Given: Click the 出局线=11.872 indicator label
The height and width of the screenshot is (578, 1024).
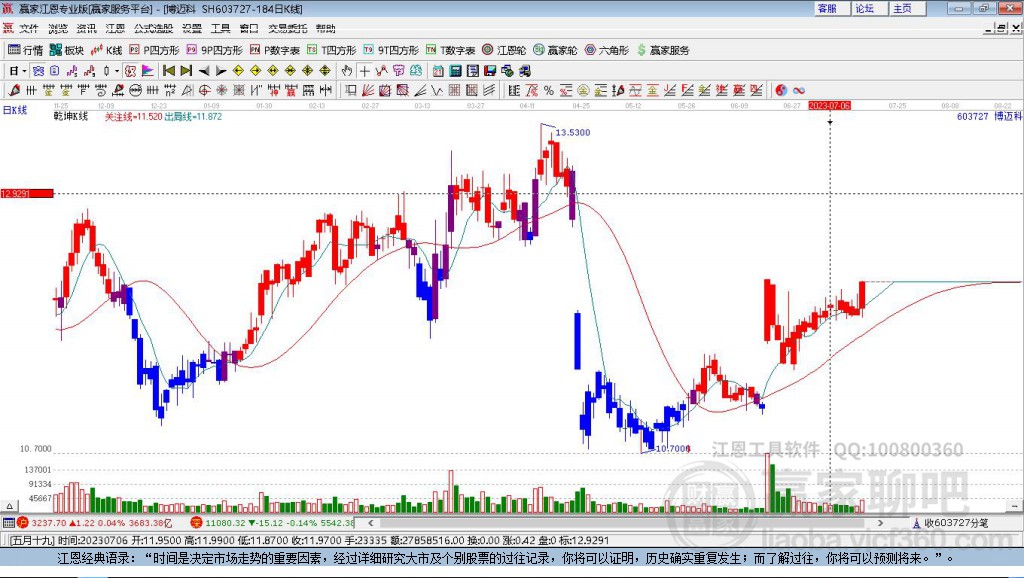Looking at the screenshot, I should click(193, 116).
